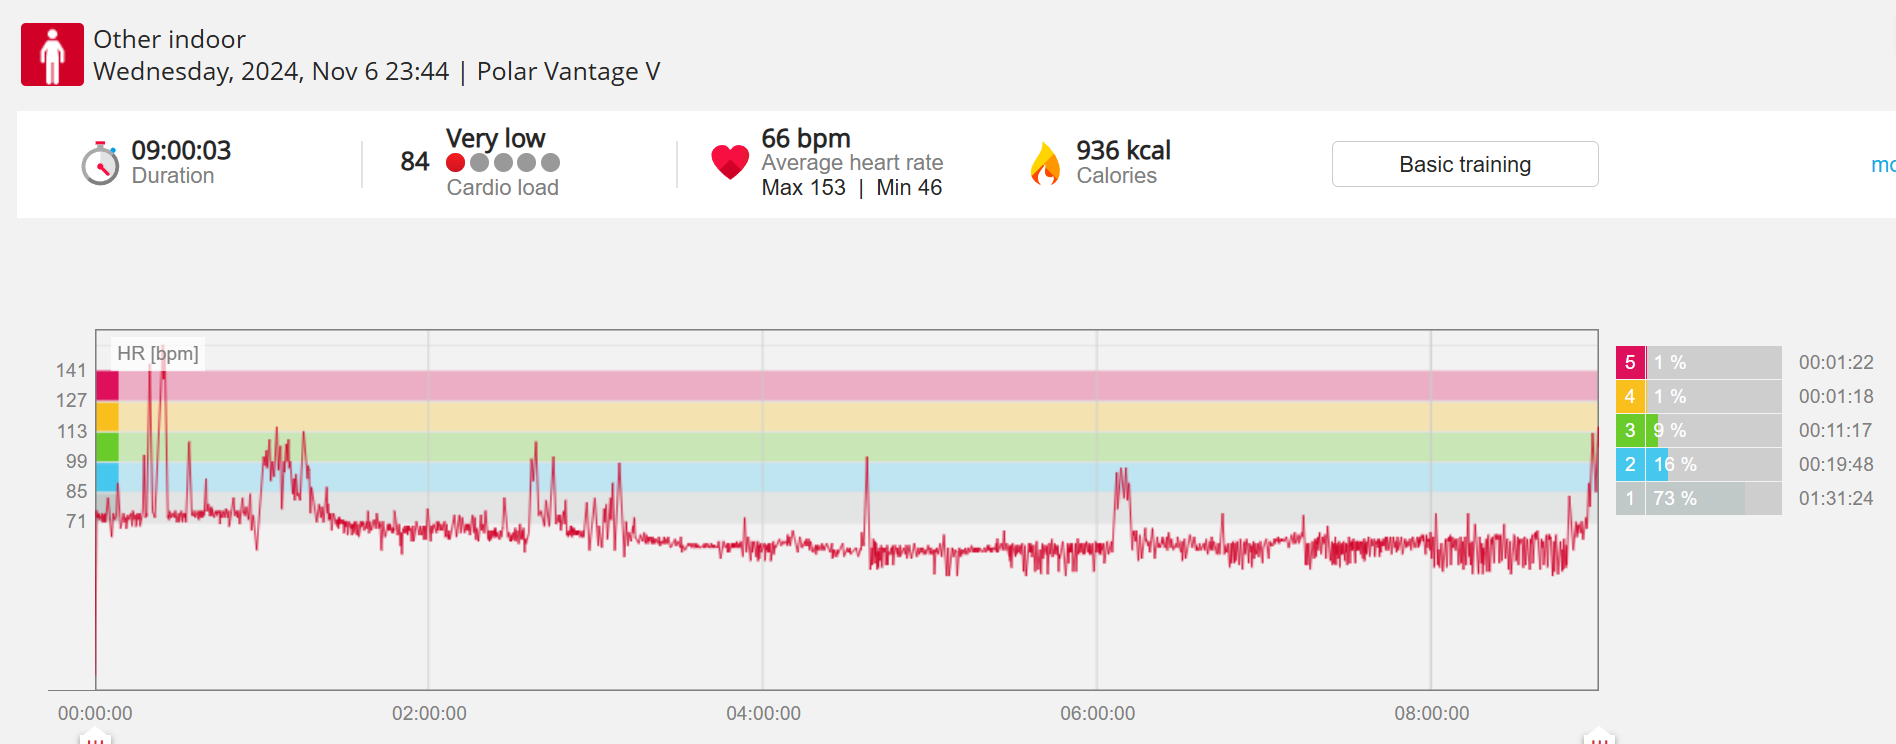1896x744 pixels.
Task: Click the stopwatch Duration icon
Action: tap(100, 164)
